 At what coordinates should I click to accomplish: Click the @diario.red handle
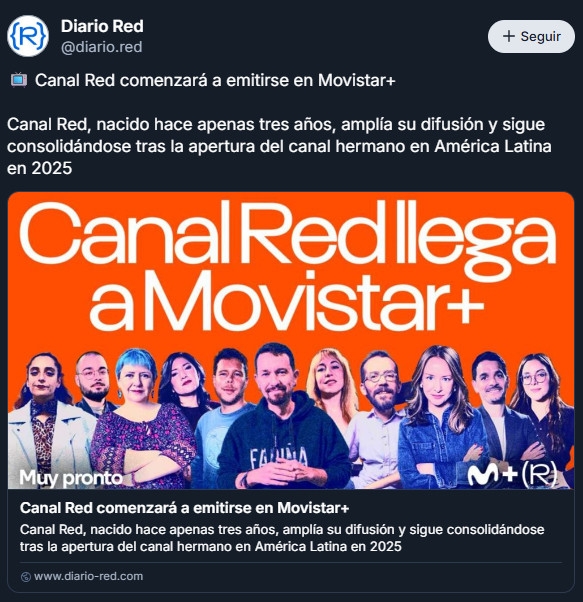pyautogui.click(x=101, y=47)
